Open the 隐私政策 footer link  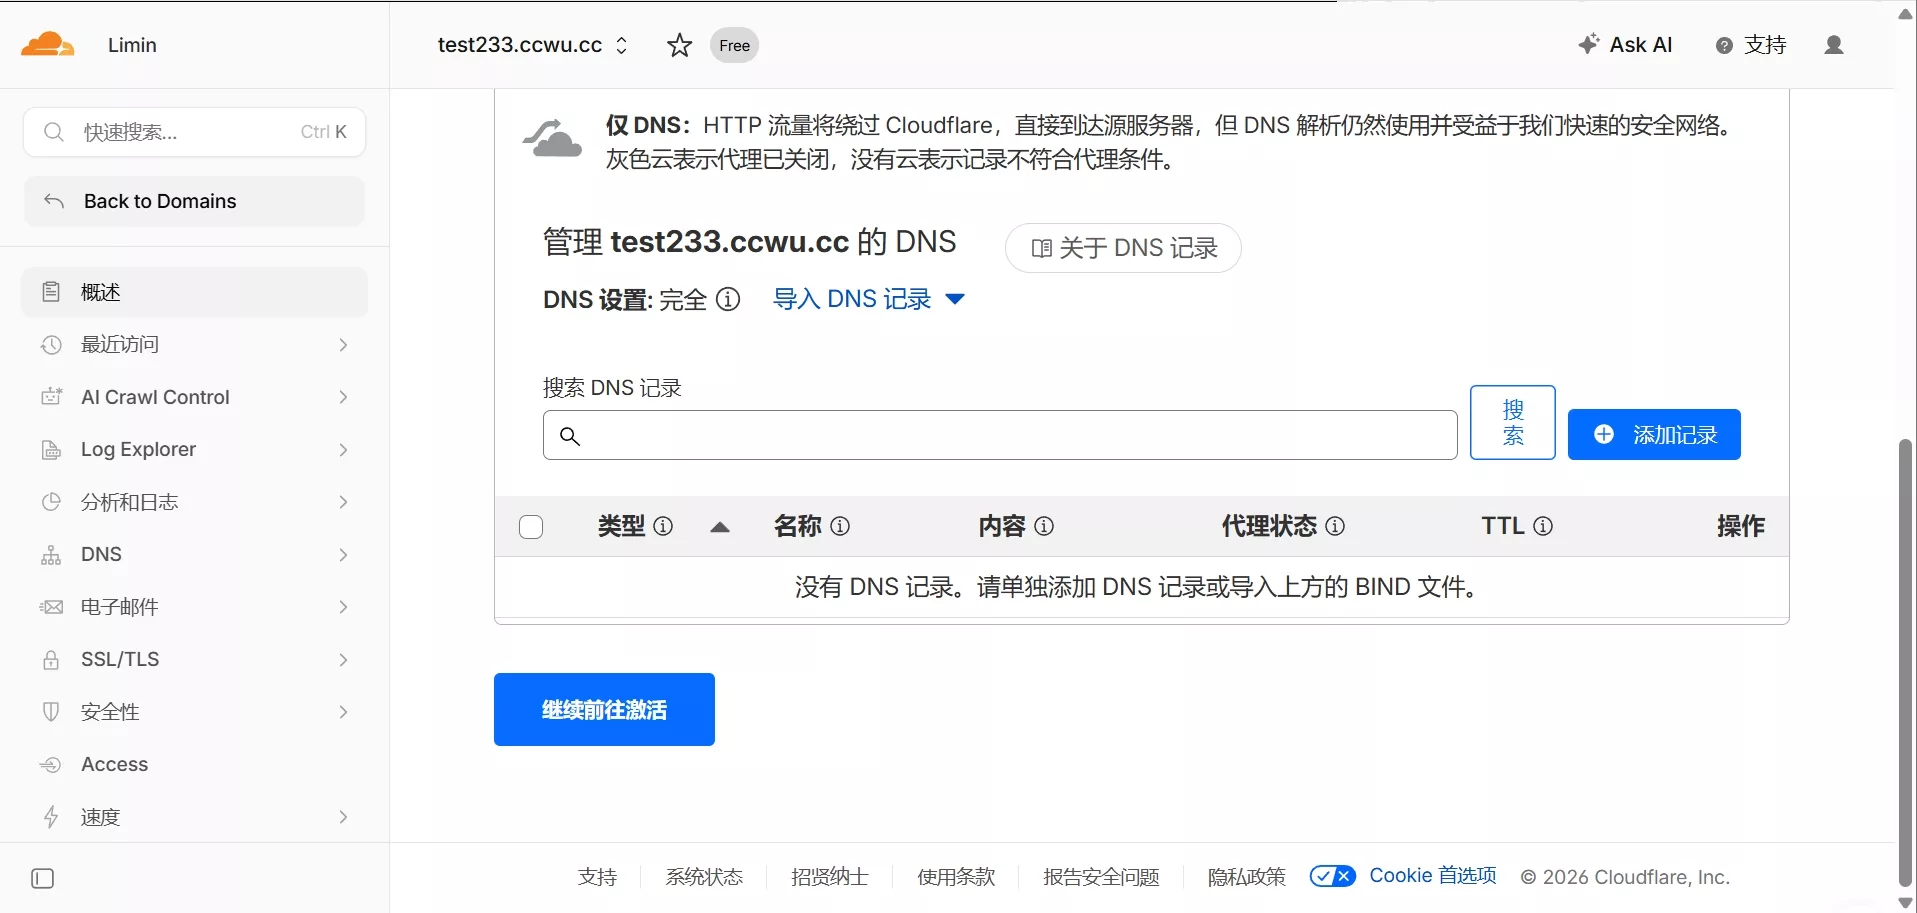(1247, 877)
